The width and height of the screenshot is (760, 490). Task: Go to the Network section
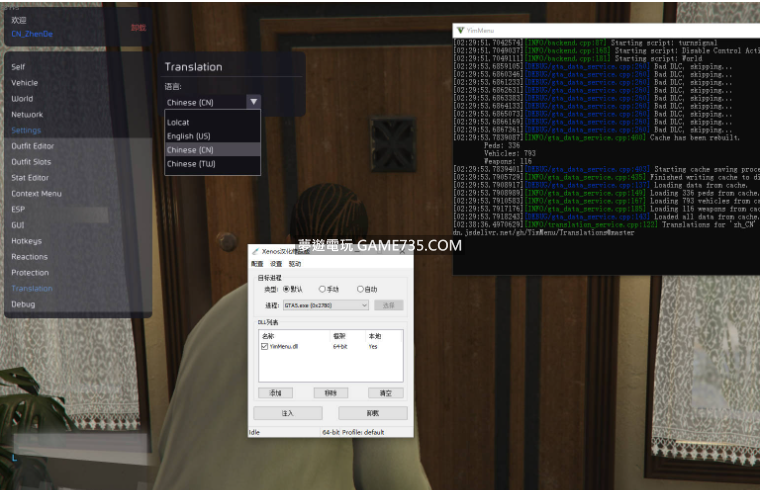27,115
